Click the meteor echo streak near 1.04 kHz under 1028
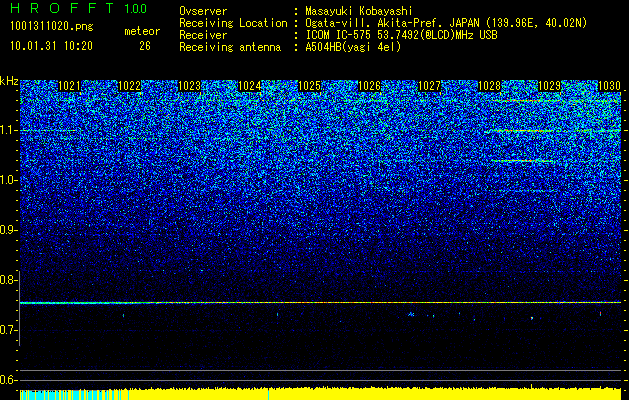The image size is (629, 400). 521,161
